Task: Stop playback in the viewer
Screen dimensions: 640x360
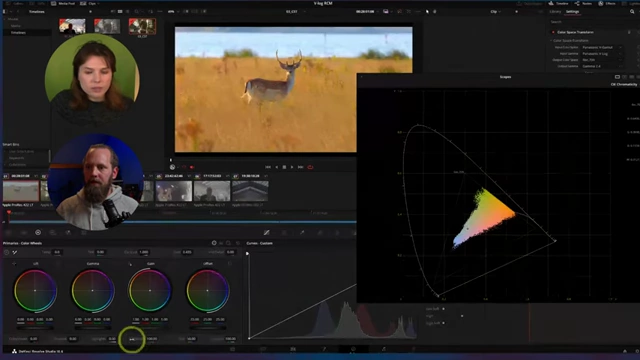Action: (x=284, y=167)
